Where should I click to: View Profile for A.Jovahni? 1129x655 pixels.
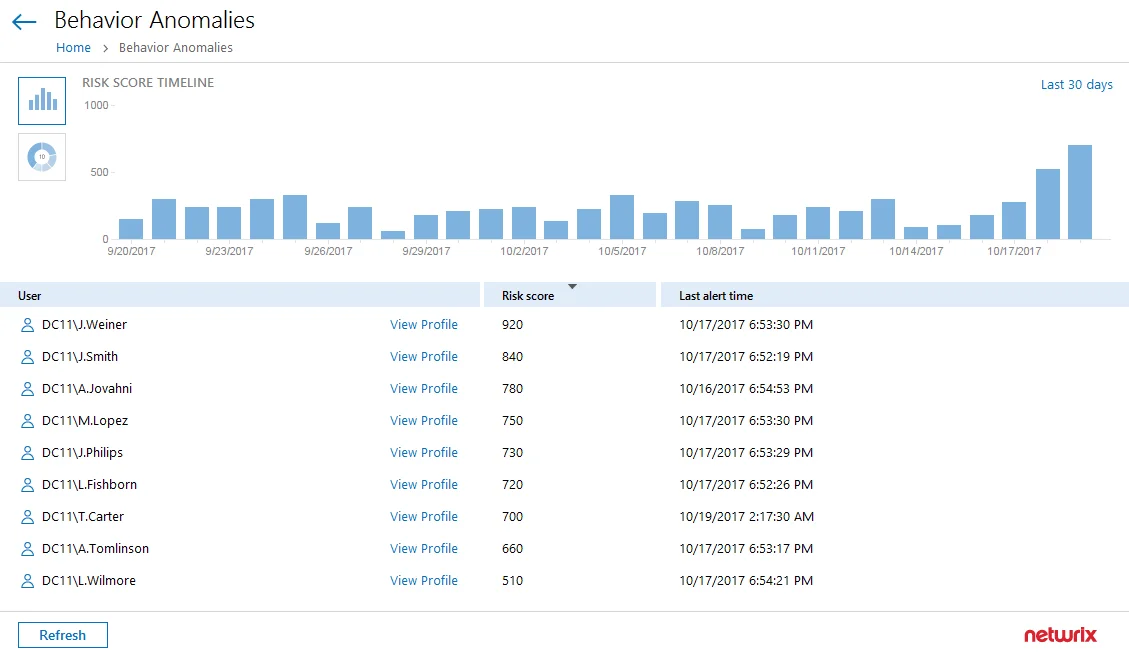click(424, 389)
